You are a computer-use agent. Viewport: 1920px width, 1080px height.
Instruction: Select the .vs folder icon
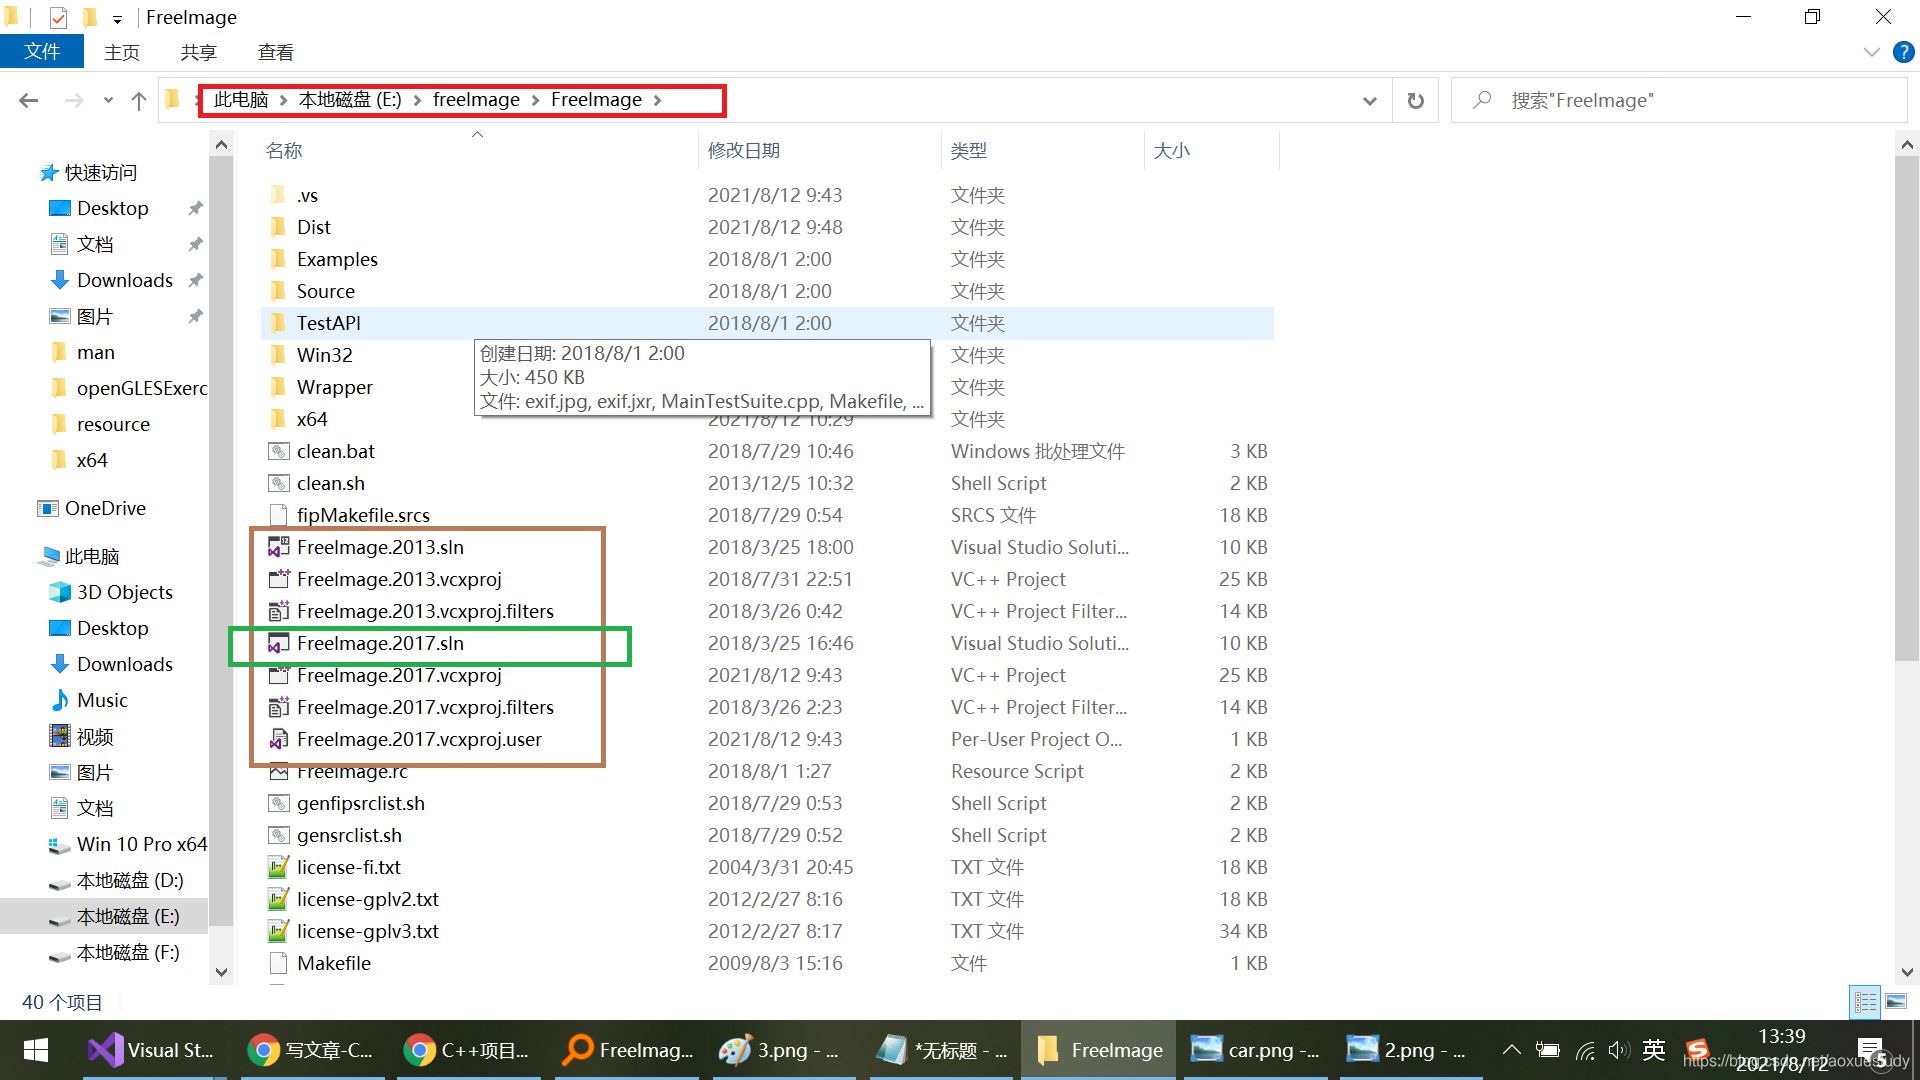click(278, 195)
